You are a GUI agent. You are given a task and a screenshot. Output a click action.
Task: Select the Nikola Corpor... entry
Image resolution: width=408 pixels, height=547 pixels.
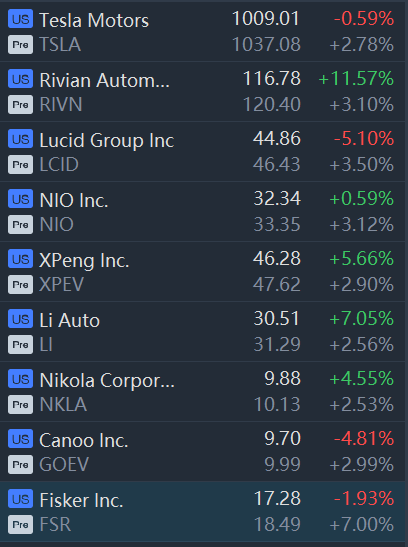(x=203, y=392)
